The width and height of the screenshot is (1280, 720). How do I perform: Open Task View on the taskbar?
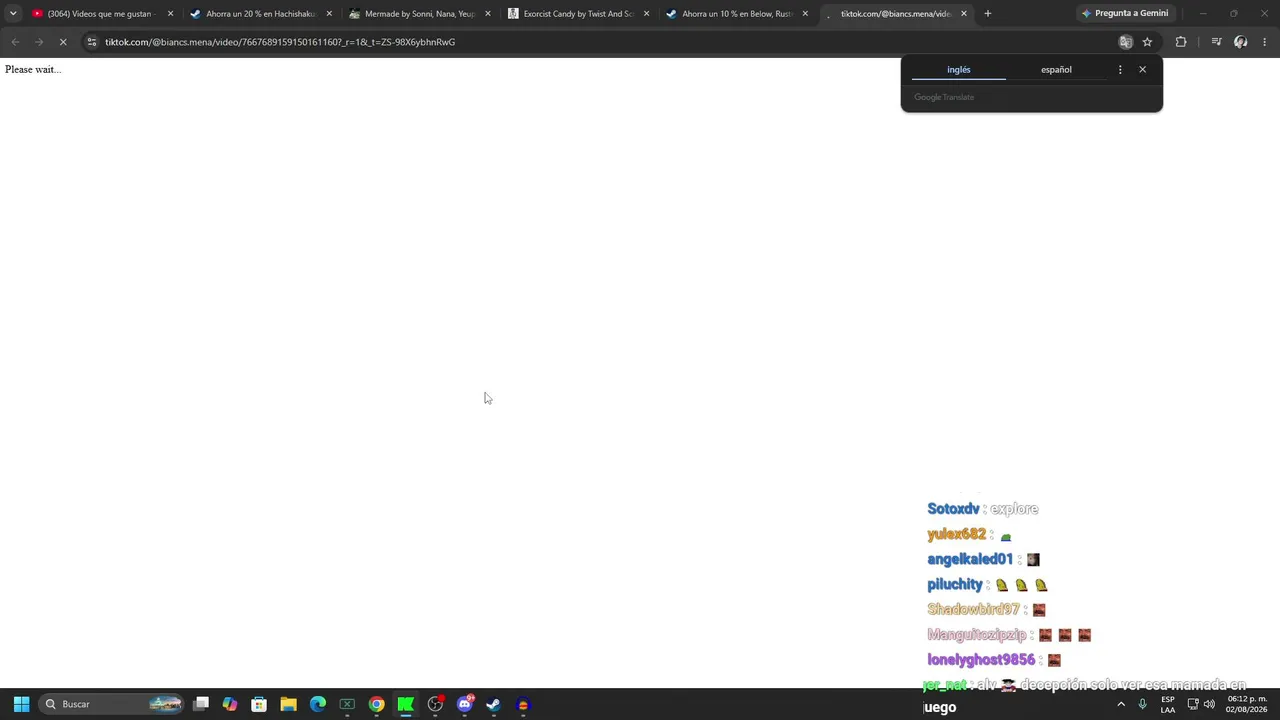click(201, 704)
